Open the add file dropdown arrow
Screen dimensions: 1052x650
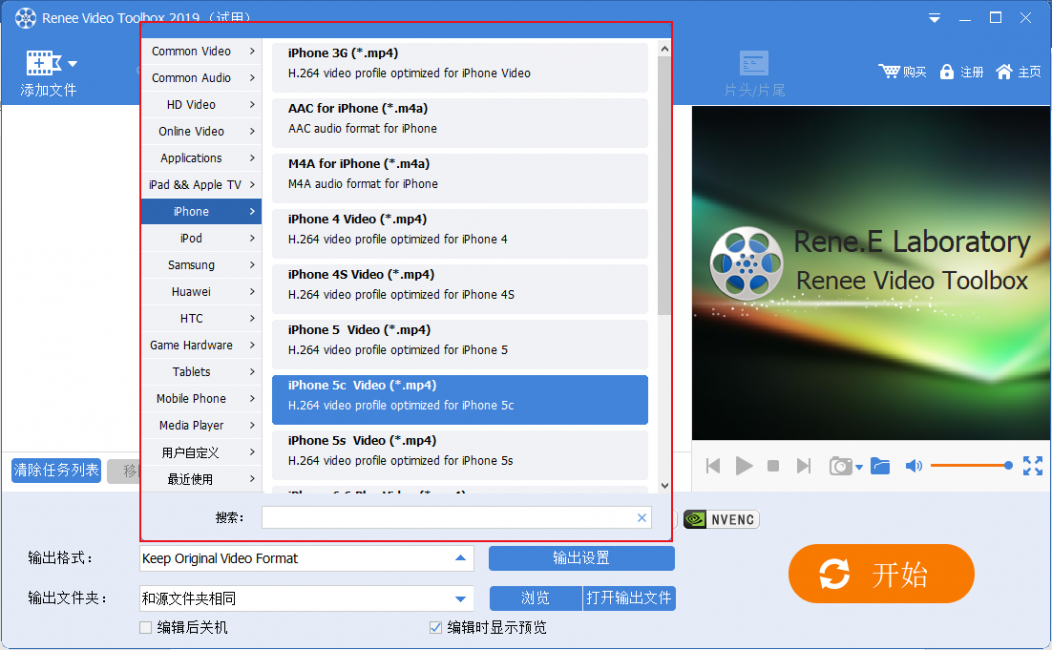tap(72, 64)
